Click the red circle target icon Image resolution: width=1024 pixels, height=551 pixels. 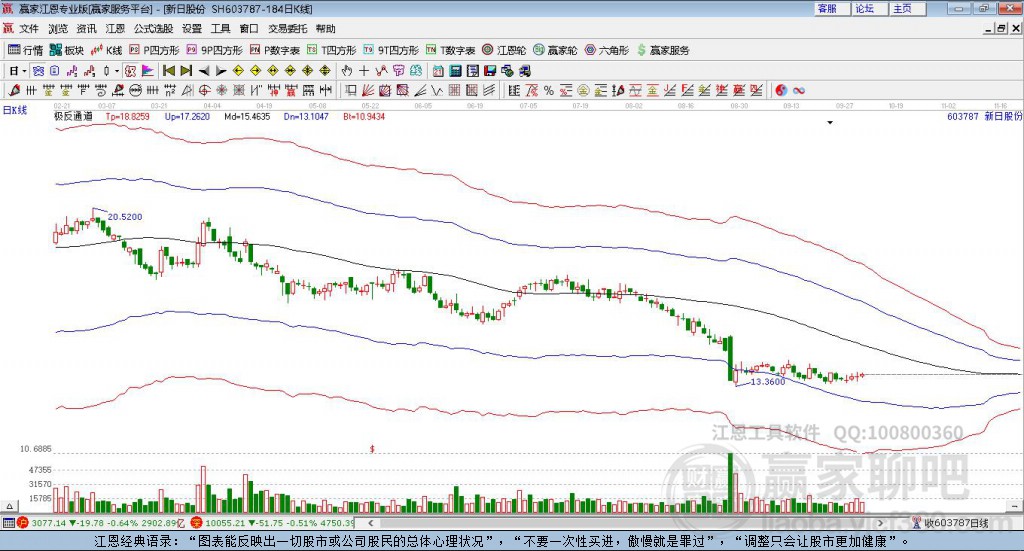click(204, 91)
